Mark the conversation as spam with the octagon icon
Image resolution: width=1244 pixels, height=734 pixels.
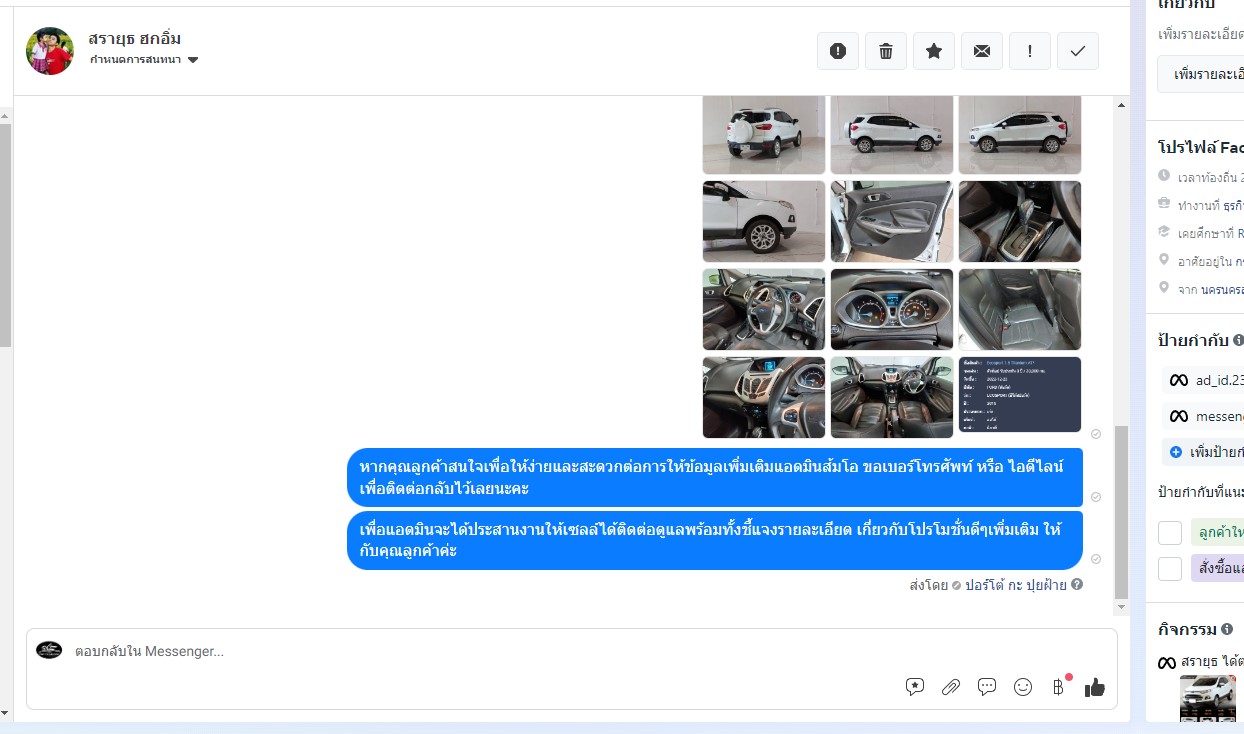coord(838,51)
